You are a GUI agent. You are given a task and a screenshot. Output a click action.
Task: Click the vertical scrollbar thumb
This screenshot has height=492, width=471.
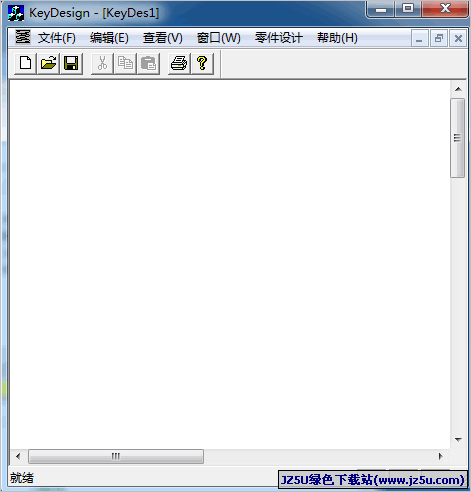(458, 138)
